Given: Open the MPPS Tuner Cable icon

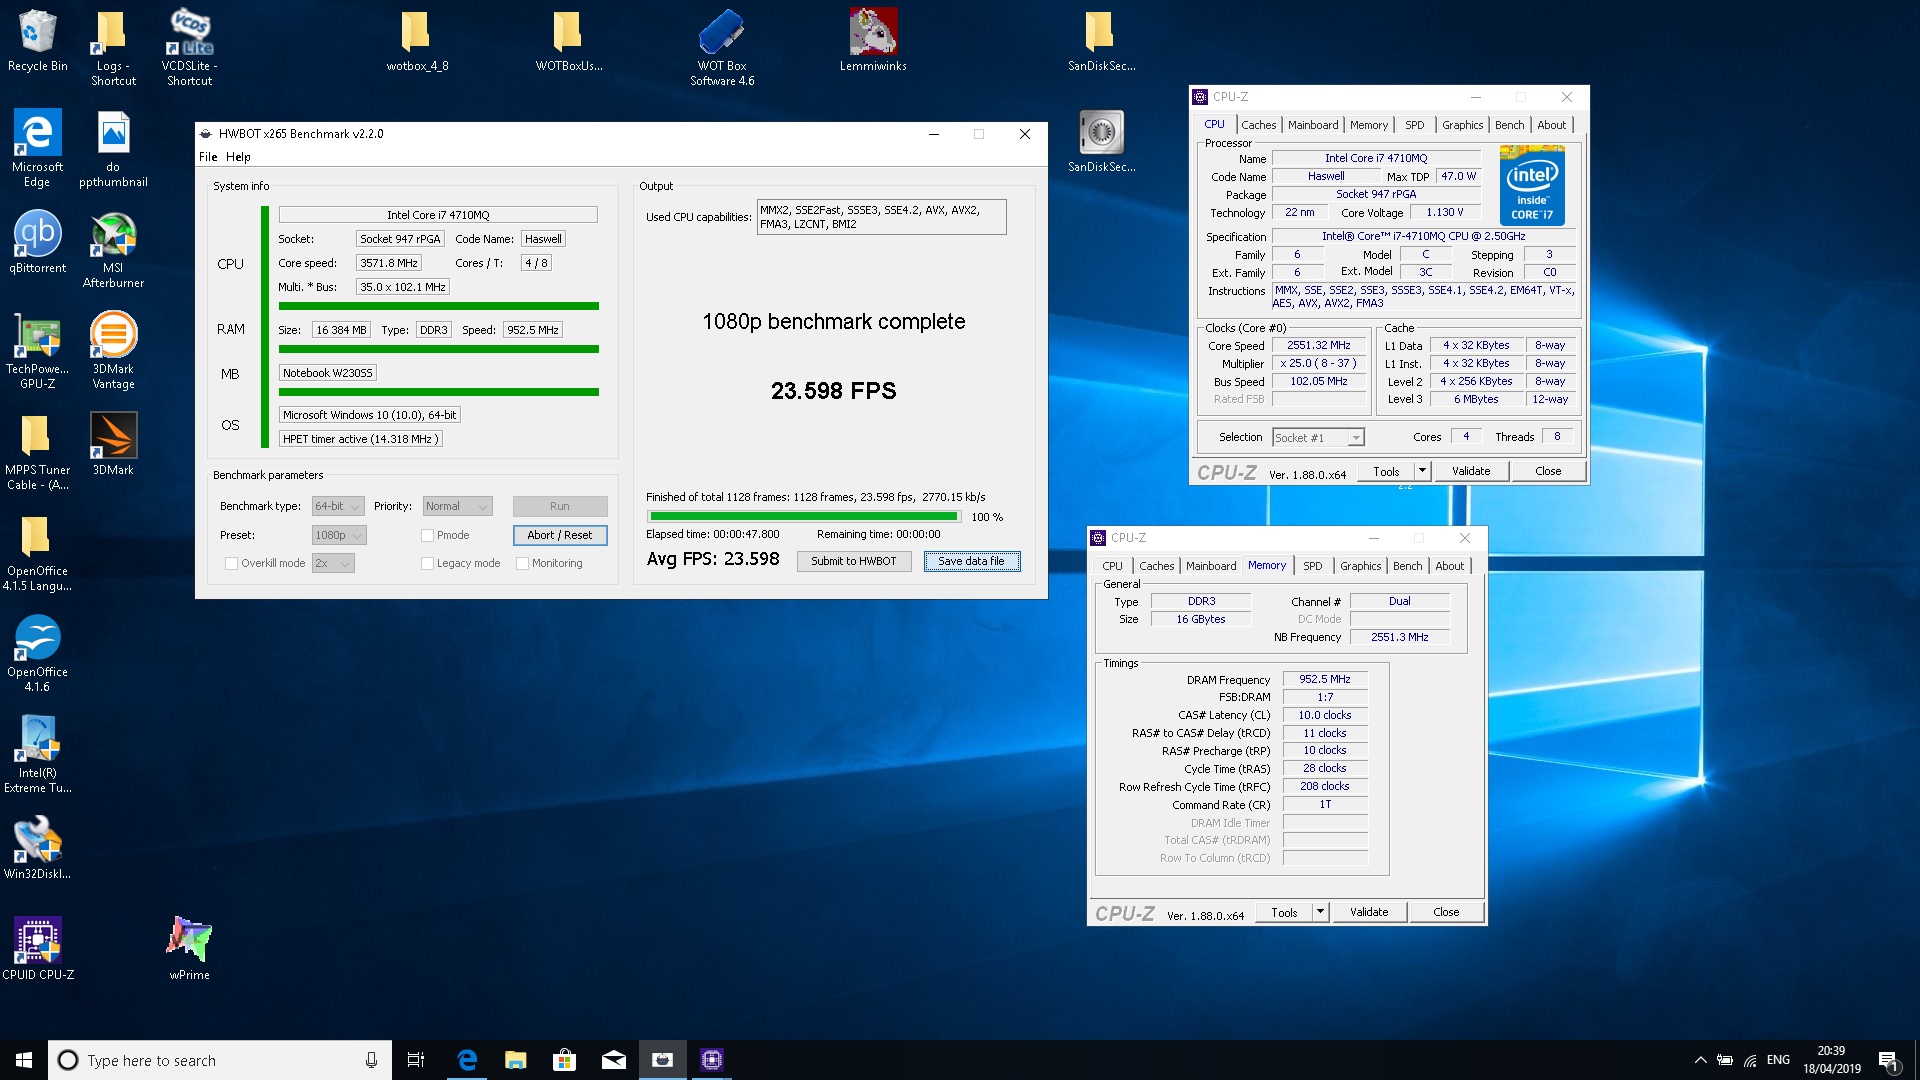Looking at the screenshot, I should tap(37, 451).
